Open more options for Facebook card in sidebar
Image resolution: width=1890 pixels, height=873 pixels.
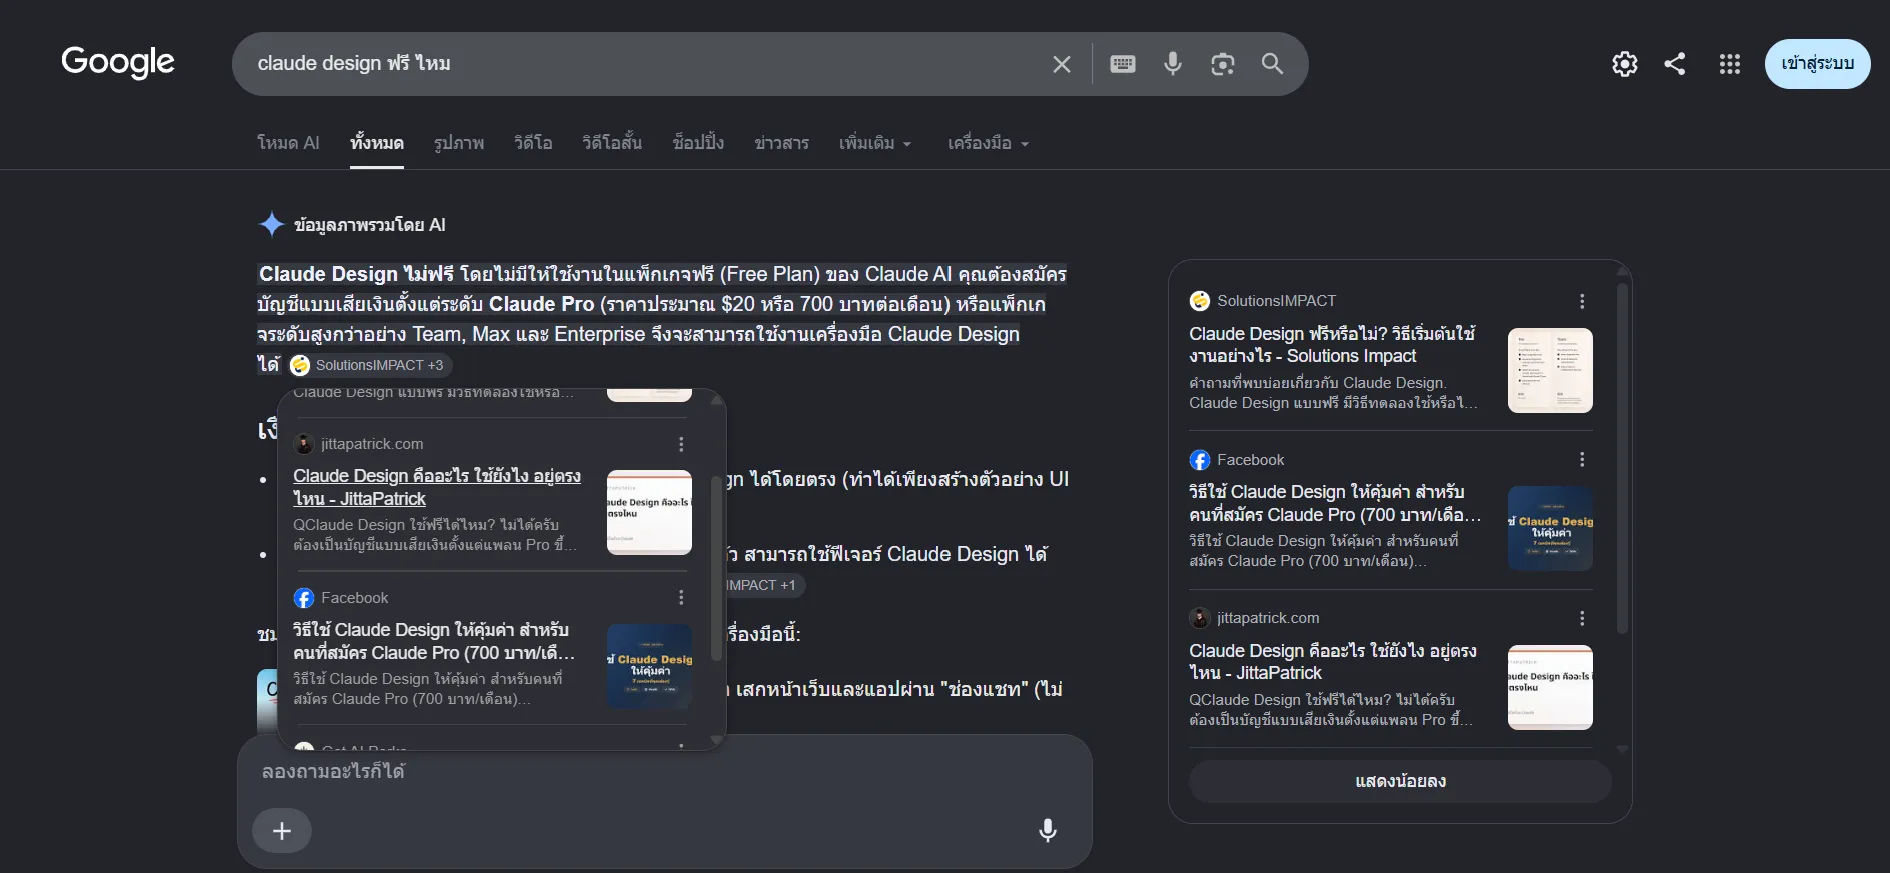point(1582,459)
